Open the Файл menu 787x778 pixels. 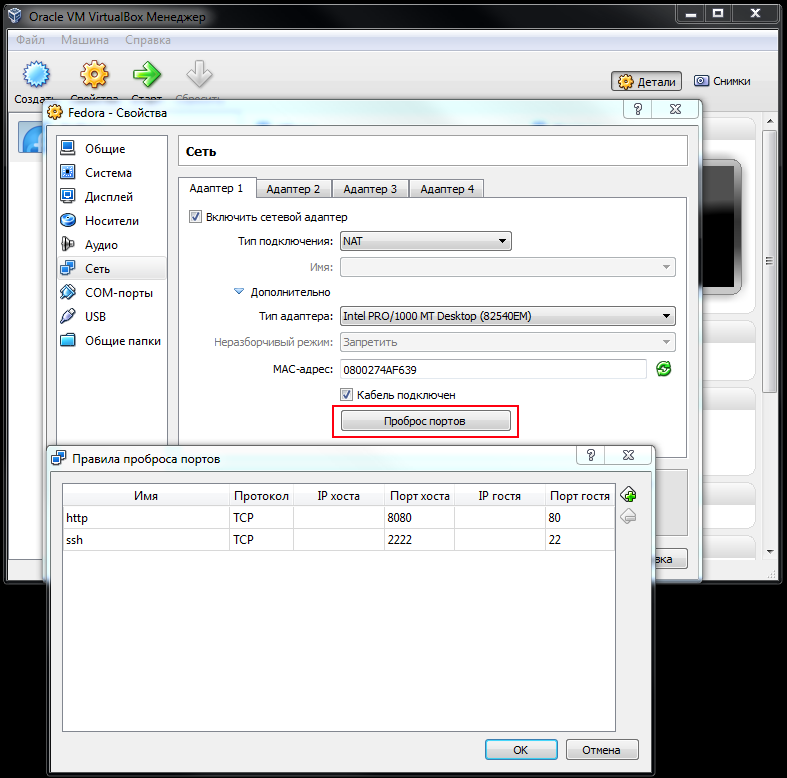click(x=31, y=40)
